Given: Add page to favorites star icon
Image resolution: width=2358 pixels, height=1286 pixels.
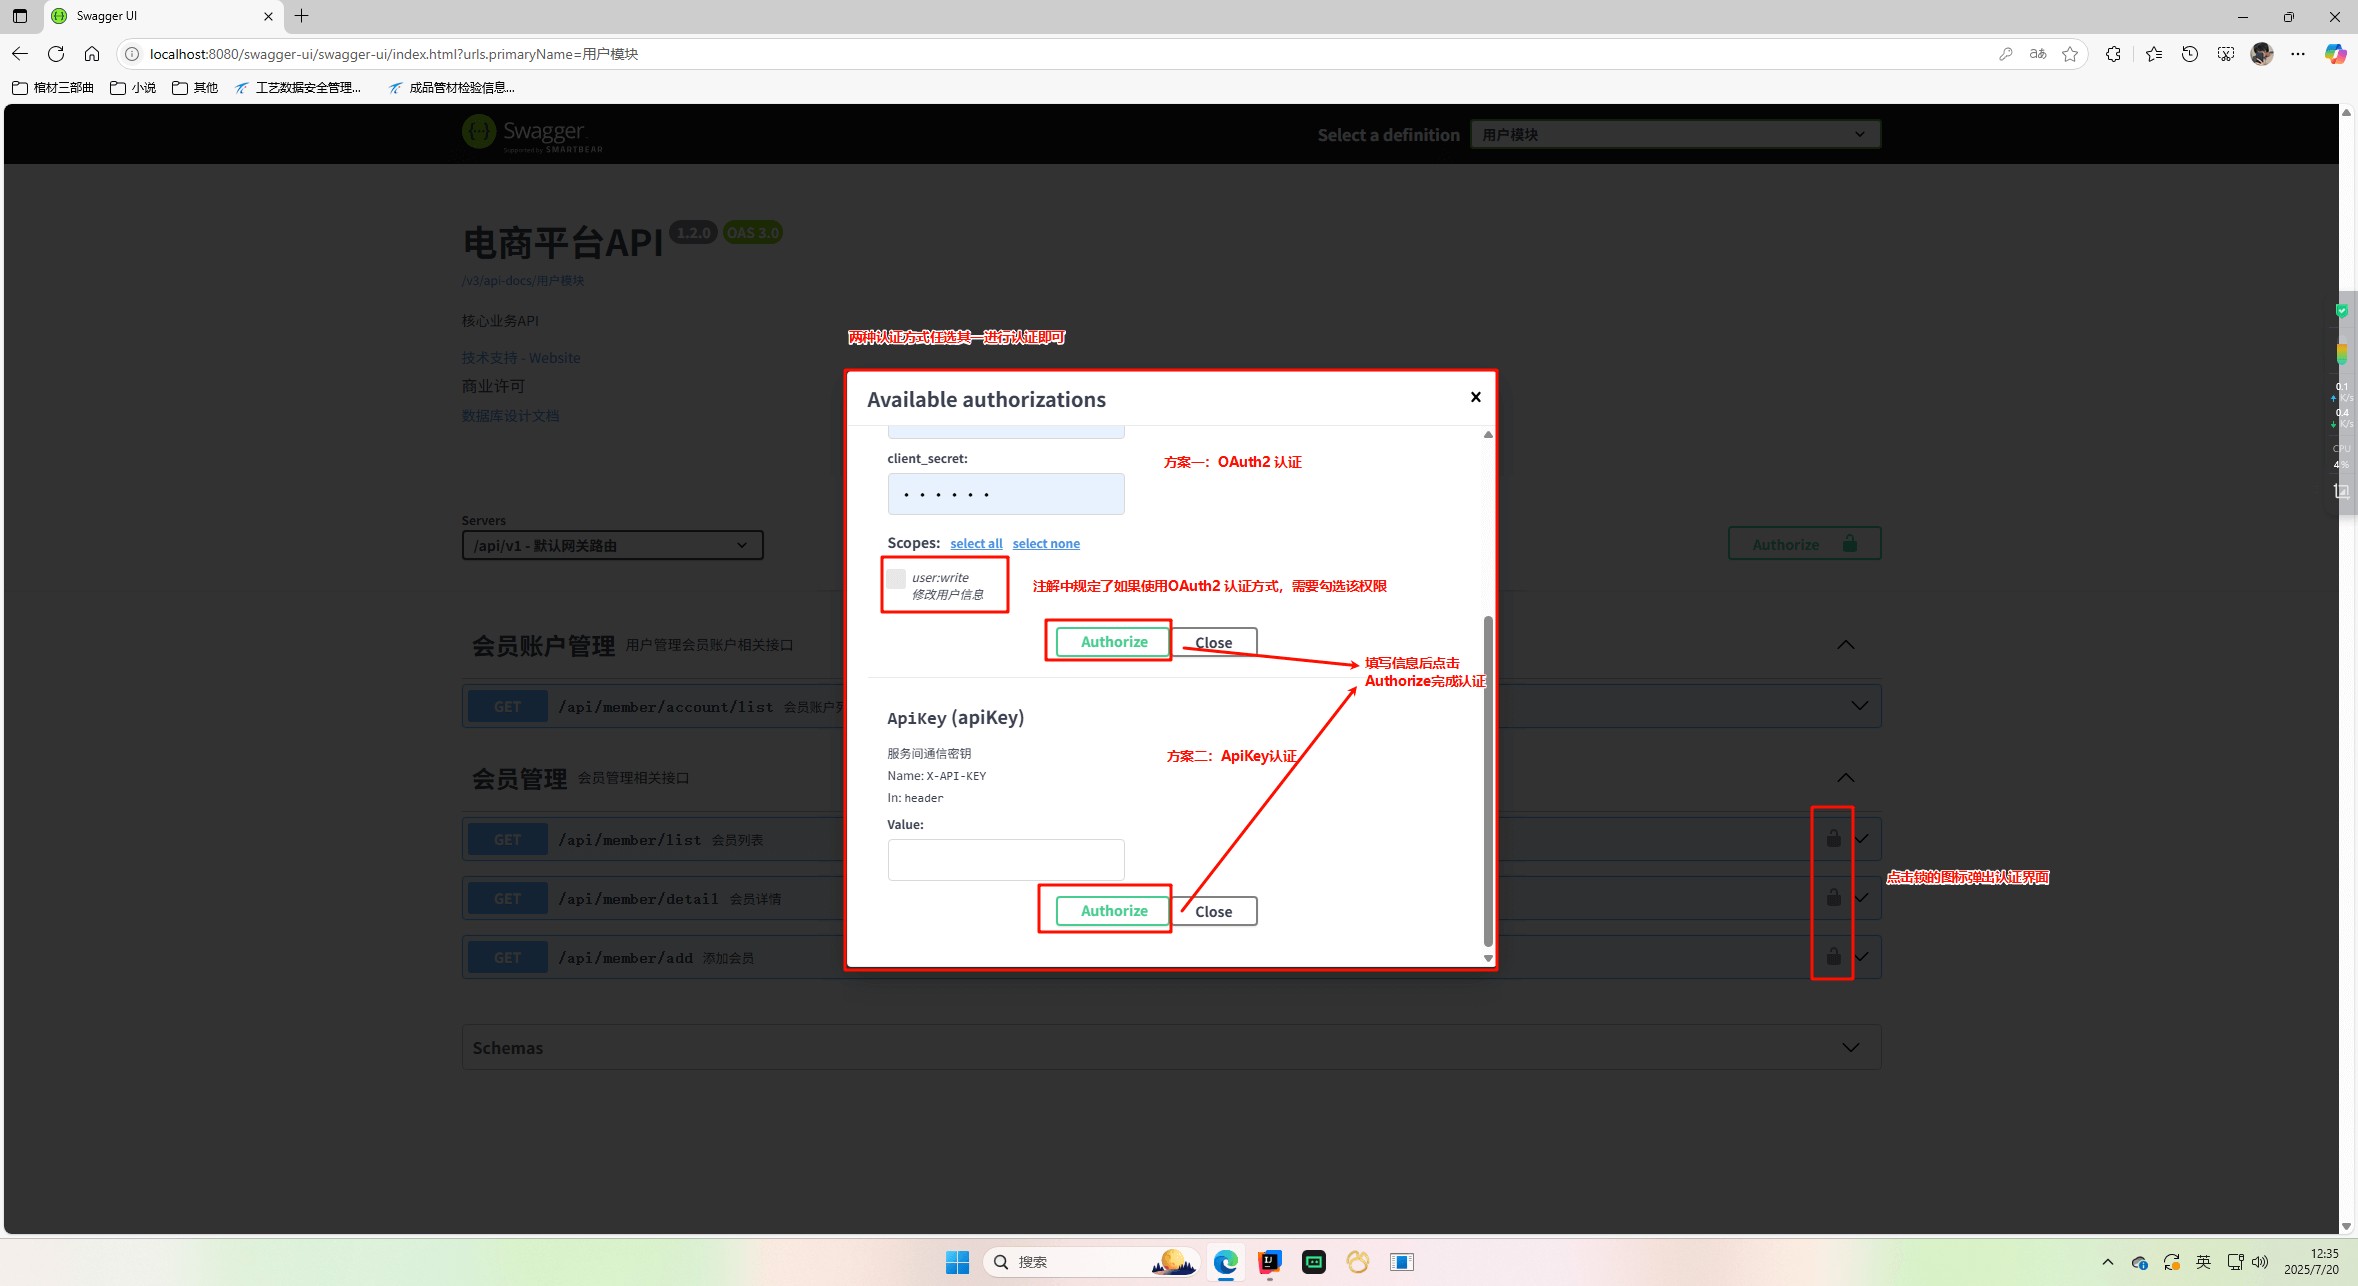Looking at the screenshot, I should (2070, 54).
